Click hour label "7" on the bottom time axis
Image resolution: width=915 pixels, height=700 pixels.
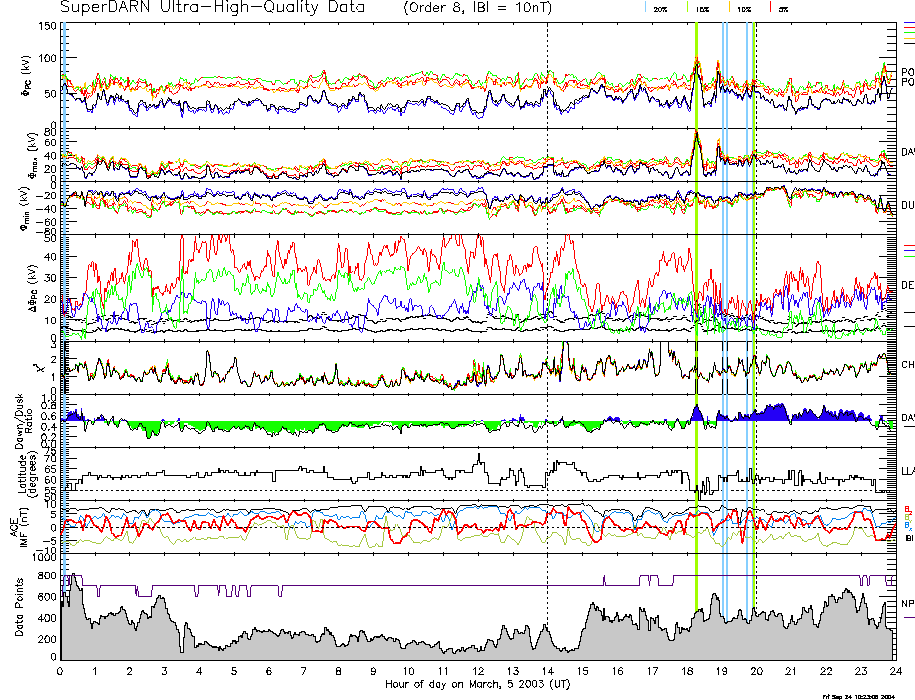[304, 671]
